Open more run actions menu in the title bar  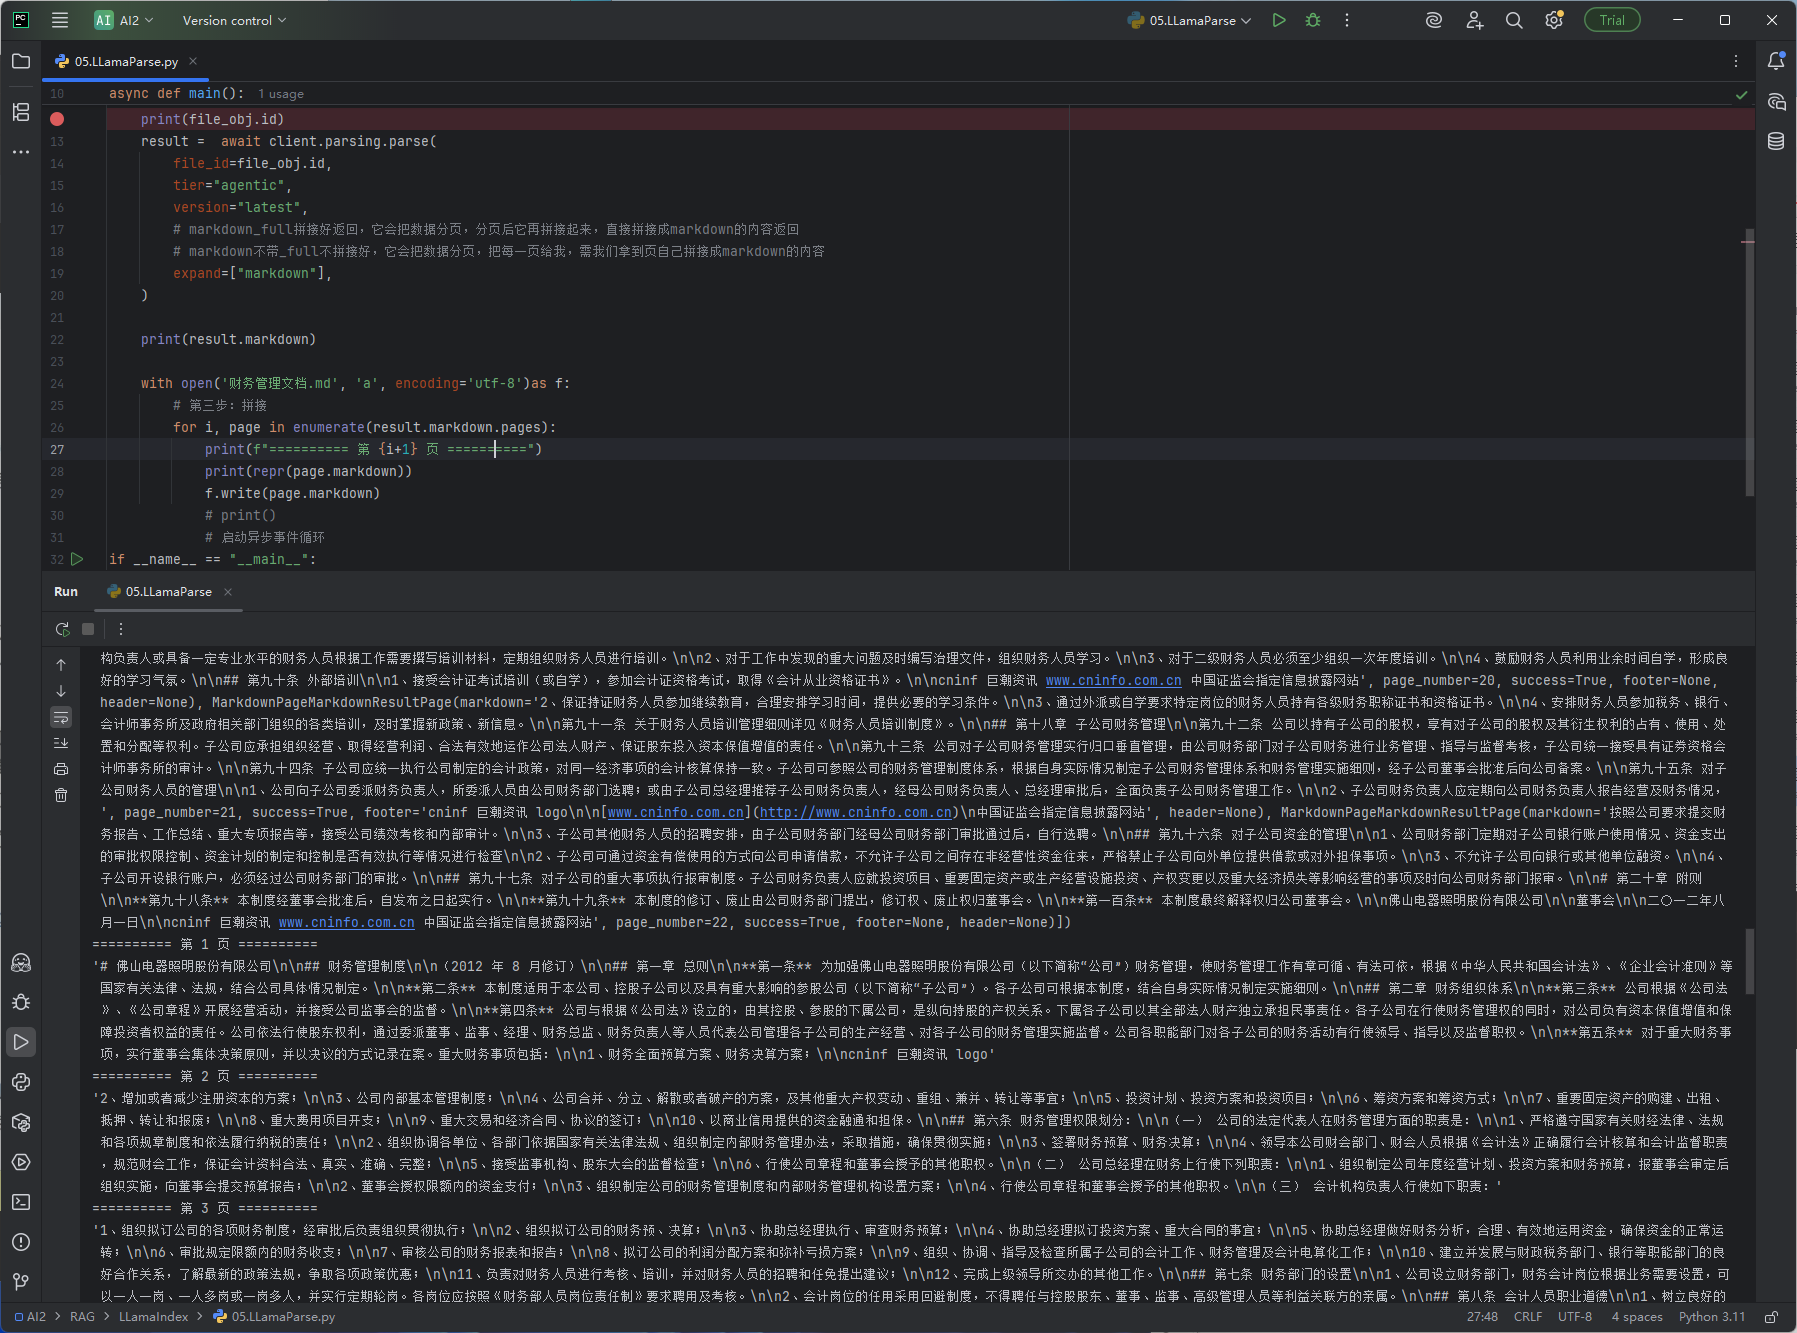[x=1347, y=20]
